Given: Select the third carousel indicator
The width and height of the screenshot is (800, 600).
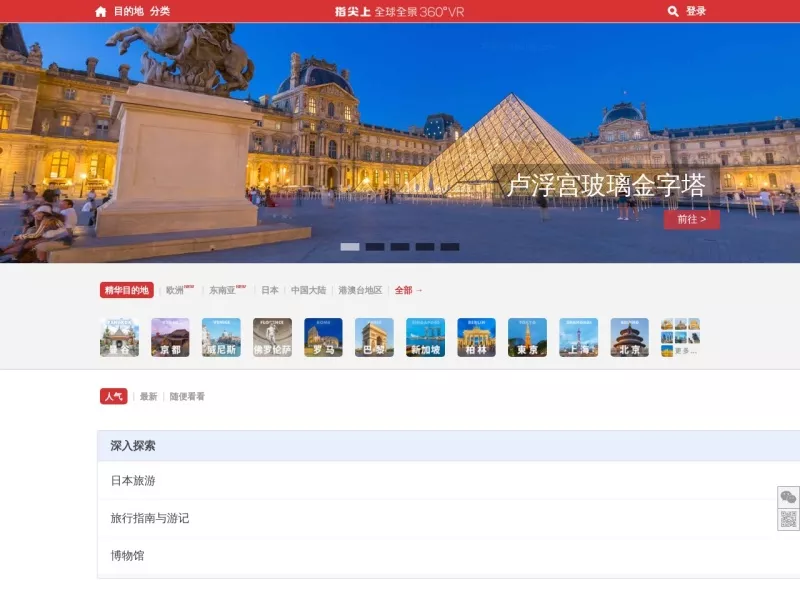Looking at the screenshot, I should [400, 247].
